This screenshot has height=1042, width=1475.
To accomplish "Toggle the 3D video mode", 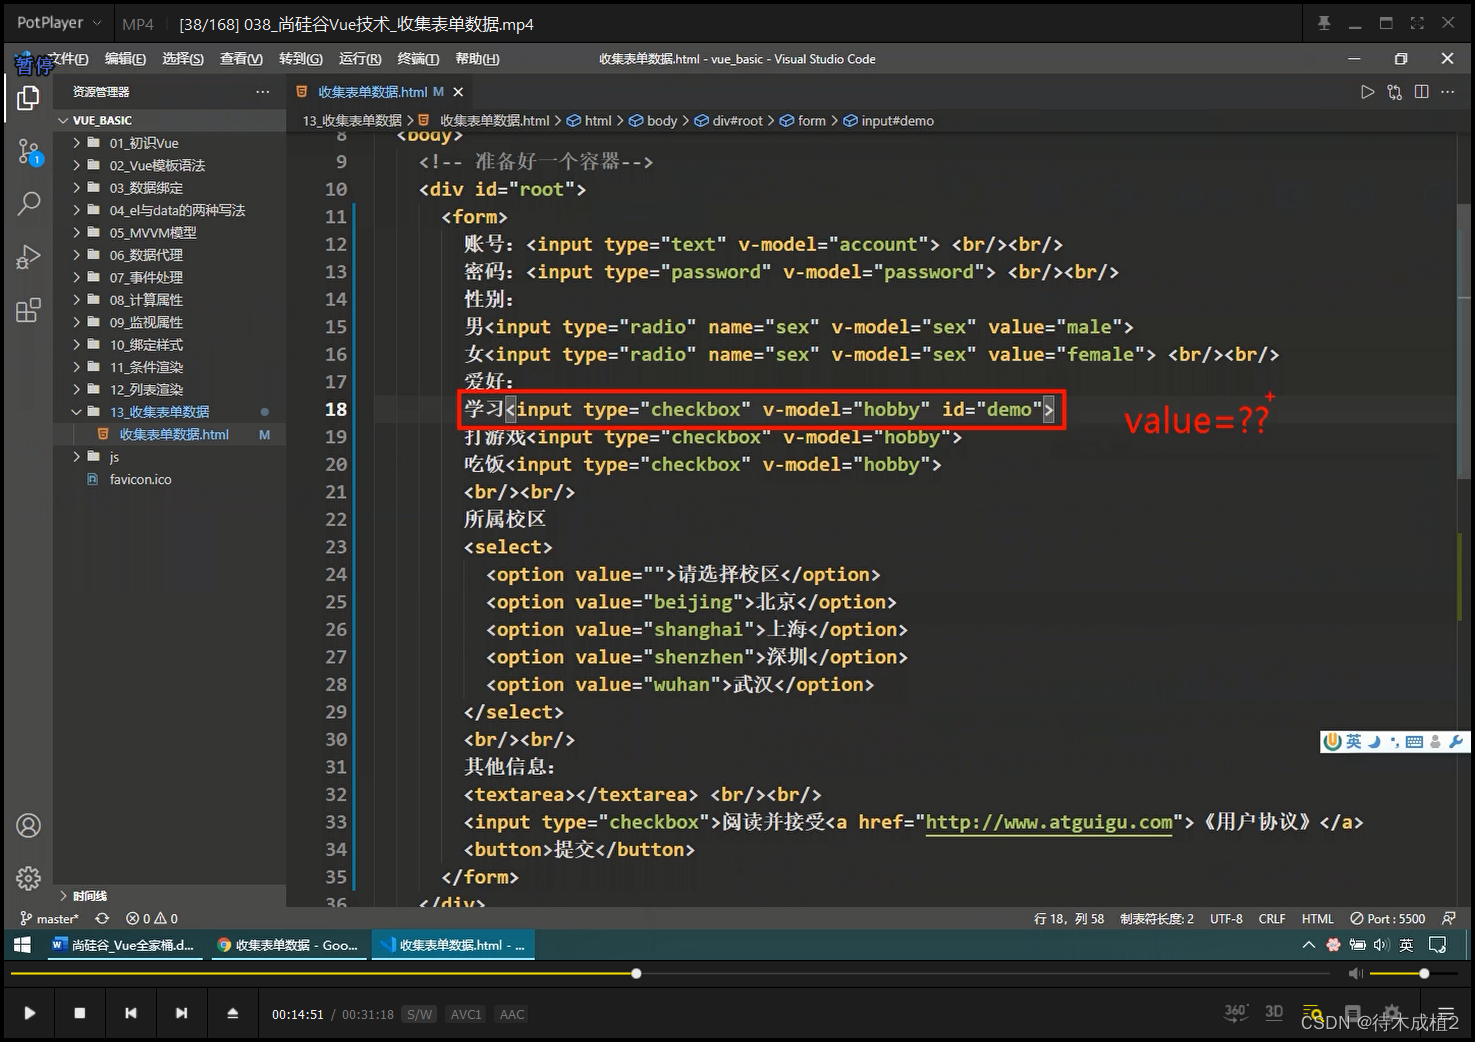I will point(1274,1012).
